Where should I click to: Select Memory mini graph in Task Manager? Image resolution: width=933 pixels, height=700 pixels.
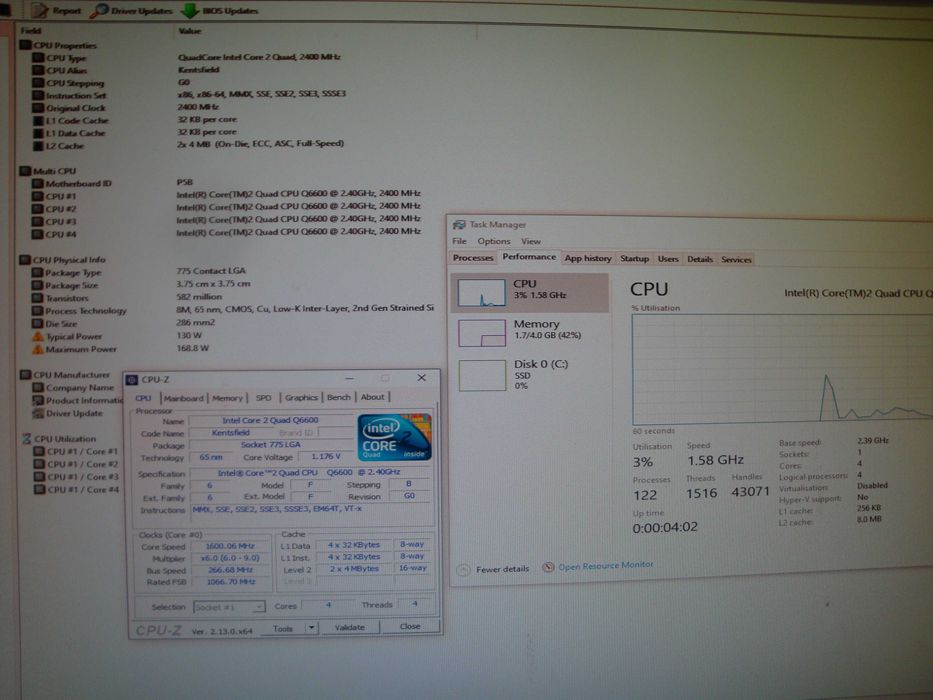coord(482,333)
